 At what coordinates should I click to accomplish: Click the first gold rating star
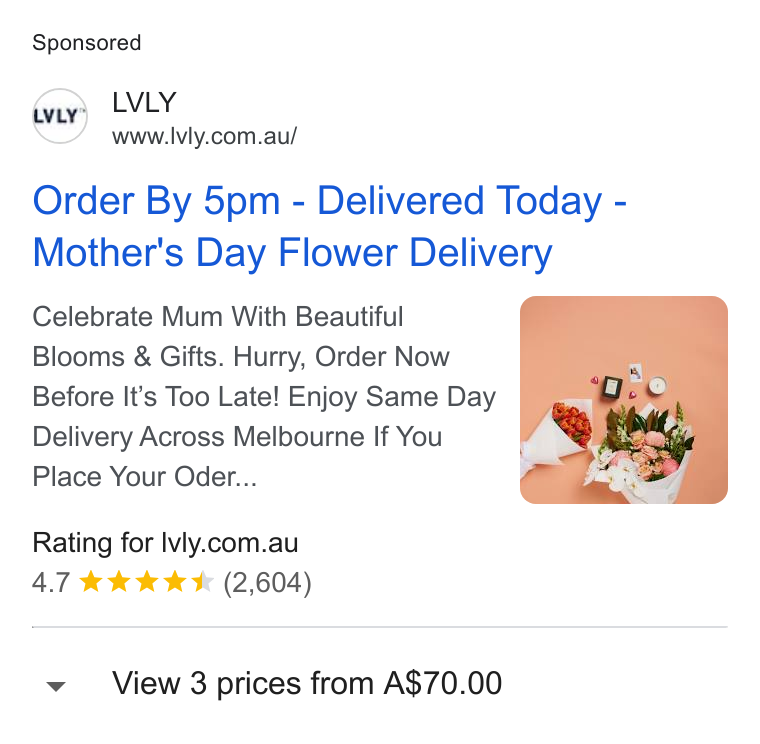[x=91, y=582]
